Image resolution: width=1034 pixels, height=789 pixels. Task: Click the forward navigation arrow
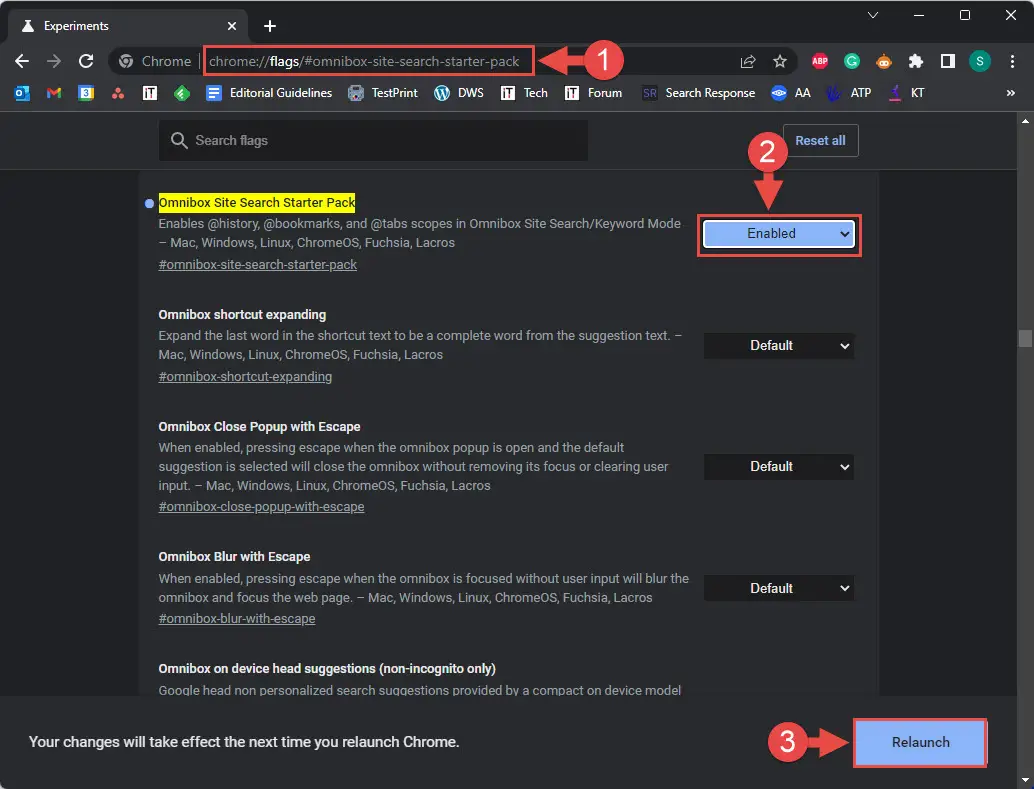[x=54, y=61]
